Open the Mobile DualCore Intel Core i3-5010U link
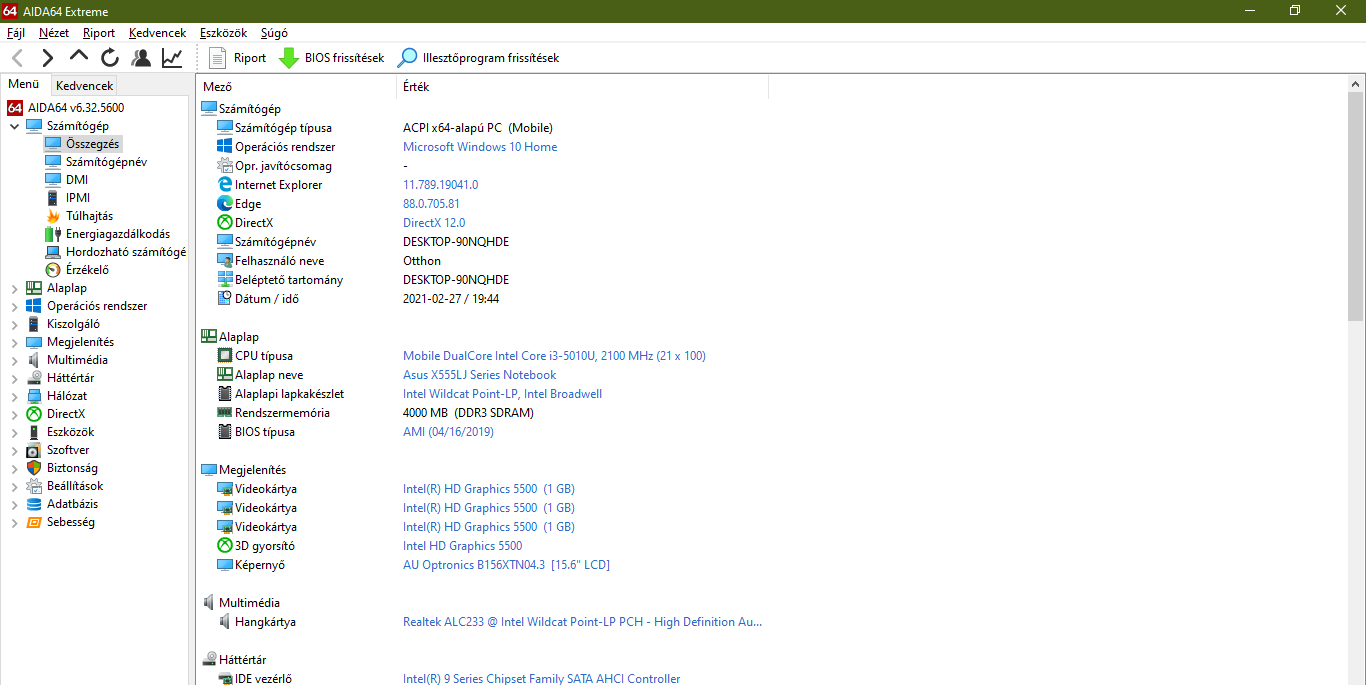Viewport: 1366px width, 685px height. [554, 356]
